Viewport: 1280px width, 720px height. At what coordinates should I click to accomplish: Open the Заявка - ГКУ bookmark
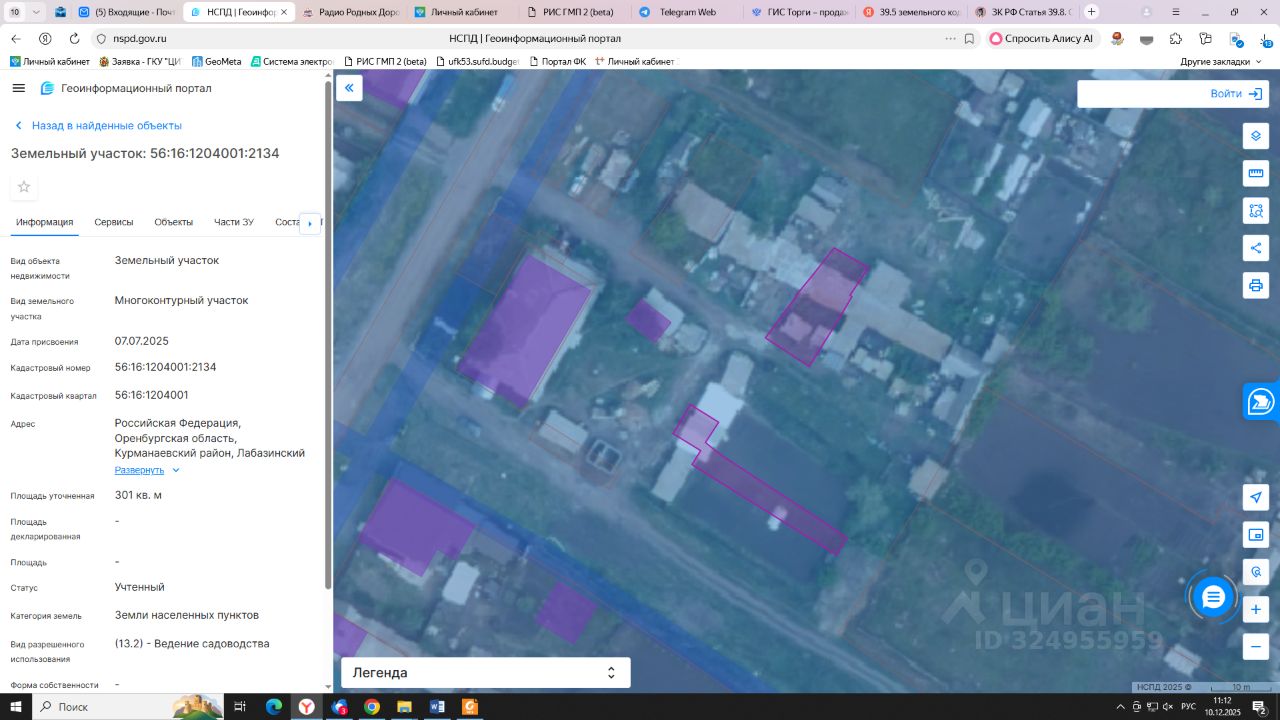click(140, 61)
